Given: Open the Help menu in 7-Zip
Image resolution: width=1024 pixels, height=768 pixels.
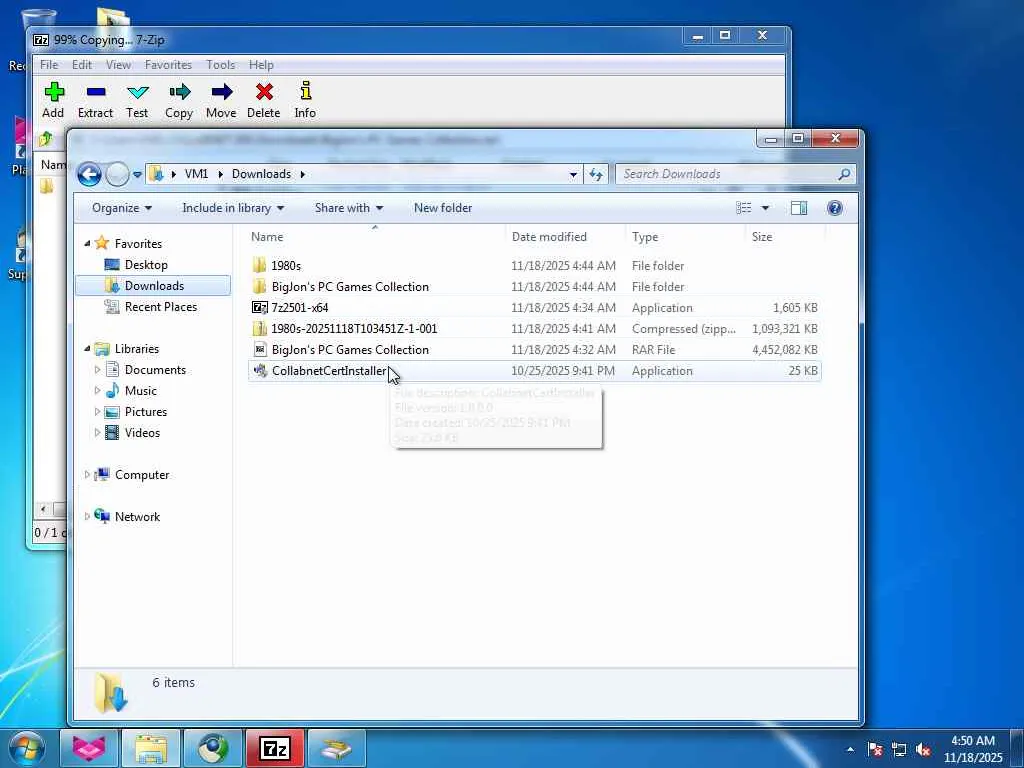Looking at the screenshot, I should (x=261, y=65).
